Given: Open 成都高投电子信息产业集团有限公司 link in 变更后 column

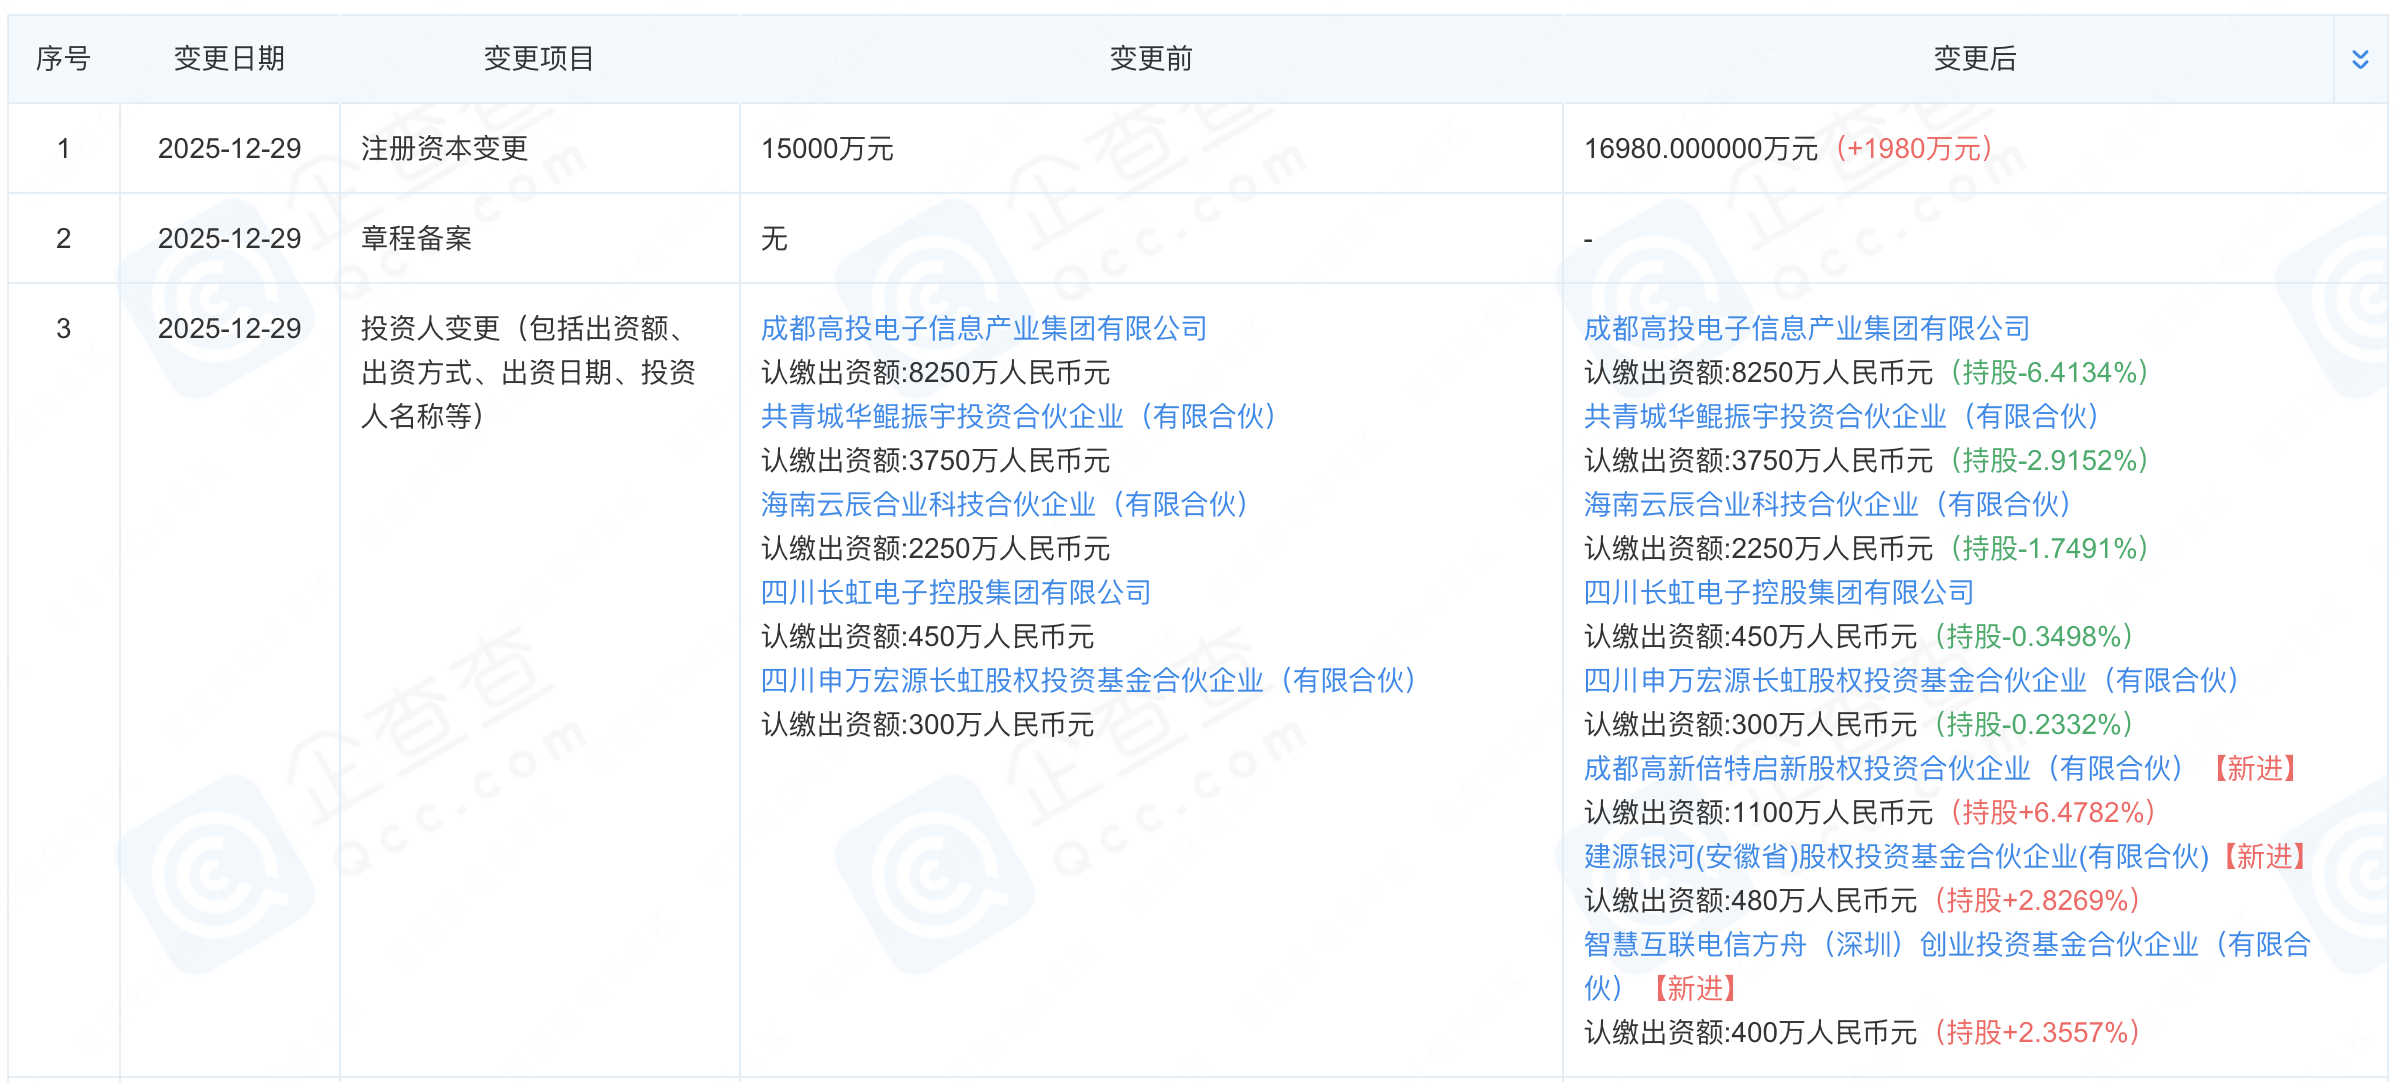Looking at the screenshot, I should [x=1806, y=328].
